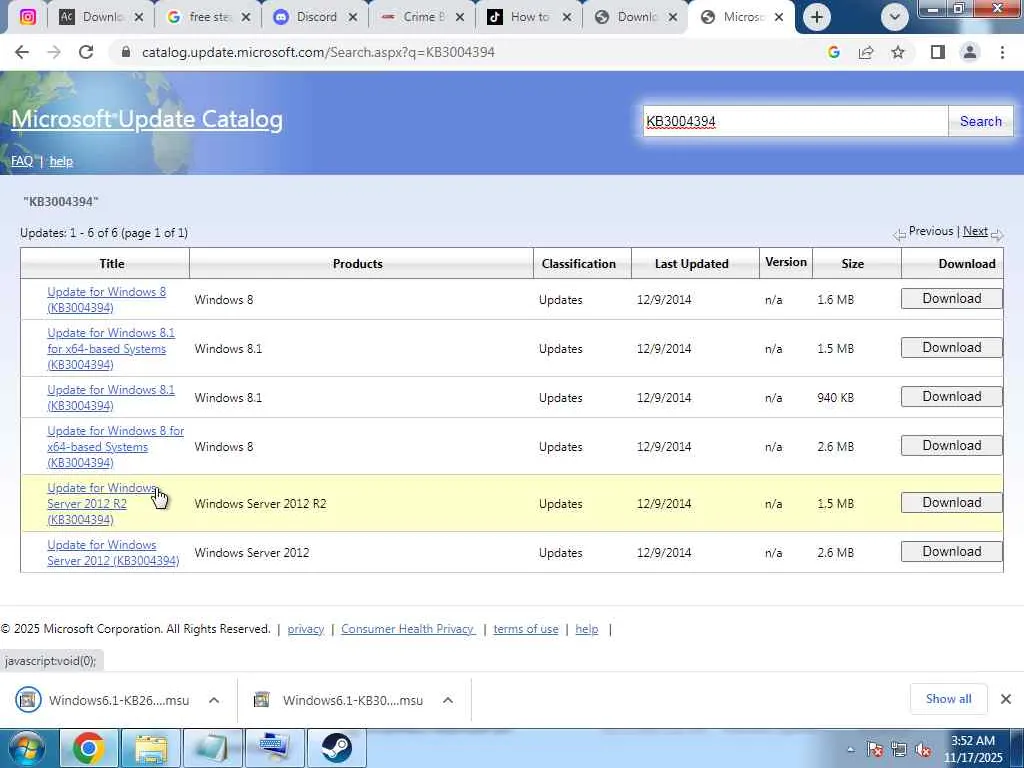The image size is (1024, 768).
Task: Open the FAQ link
Action: pos(22,161)
